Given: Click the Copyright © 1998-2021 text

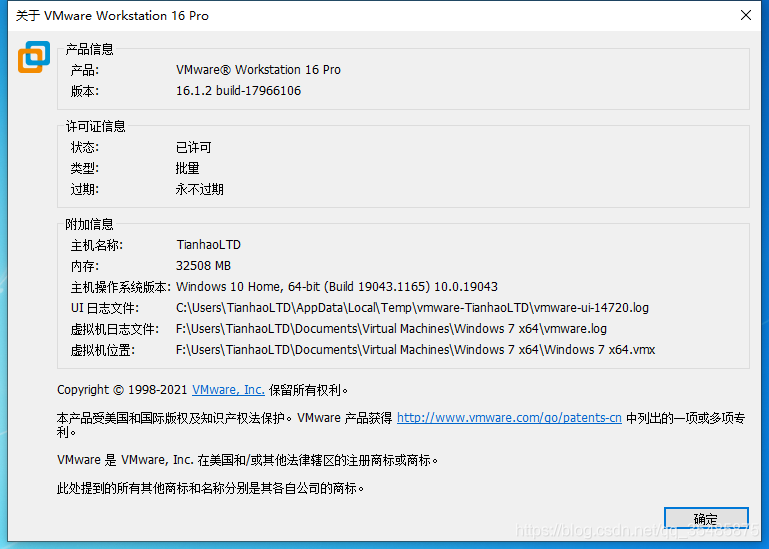Looking at the screenshot, I should [x=122, y=390].
